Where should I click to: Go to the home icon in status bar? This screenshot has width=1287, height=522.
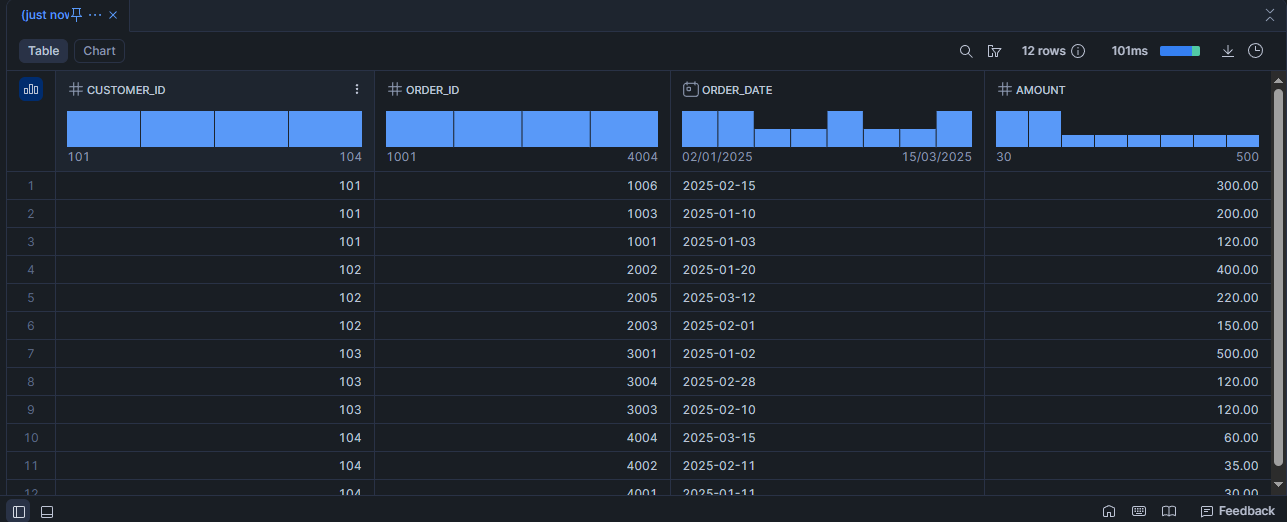point(1109,511)
